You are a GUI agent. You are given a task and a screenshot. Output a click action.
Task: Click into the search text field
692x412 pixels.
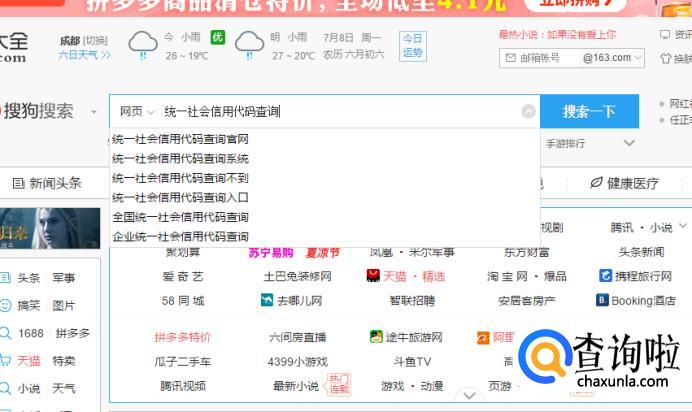[340, 112]
